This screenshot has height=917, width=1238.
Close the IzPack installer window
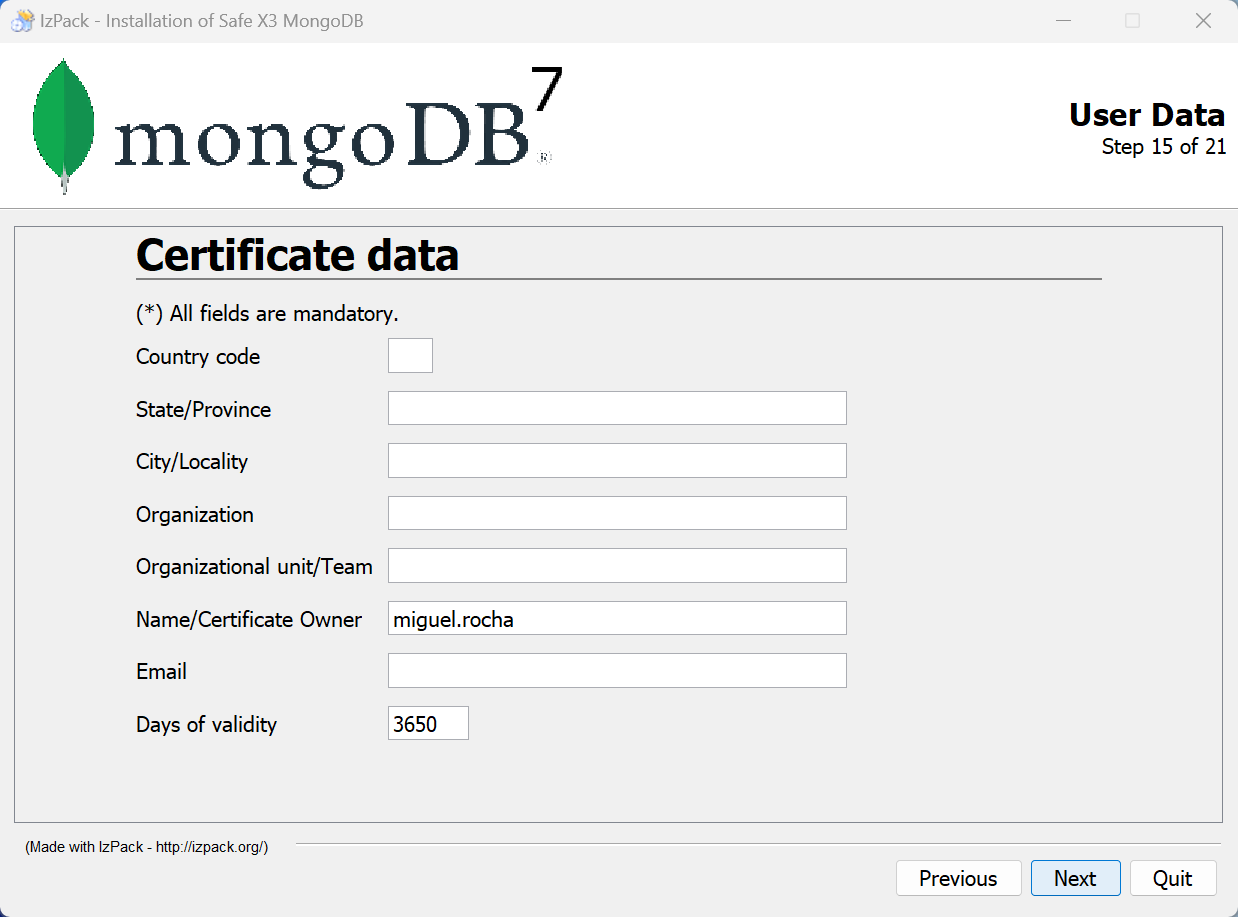1203,21
